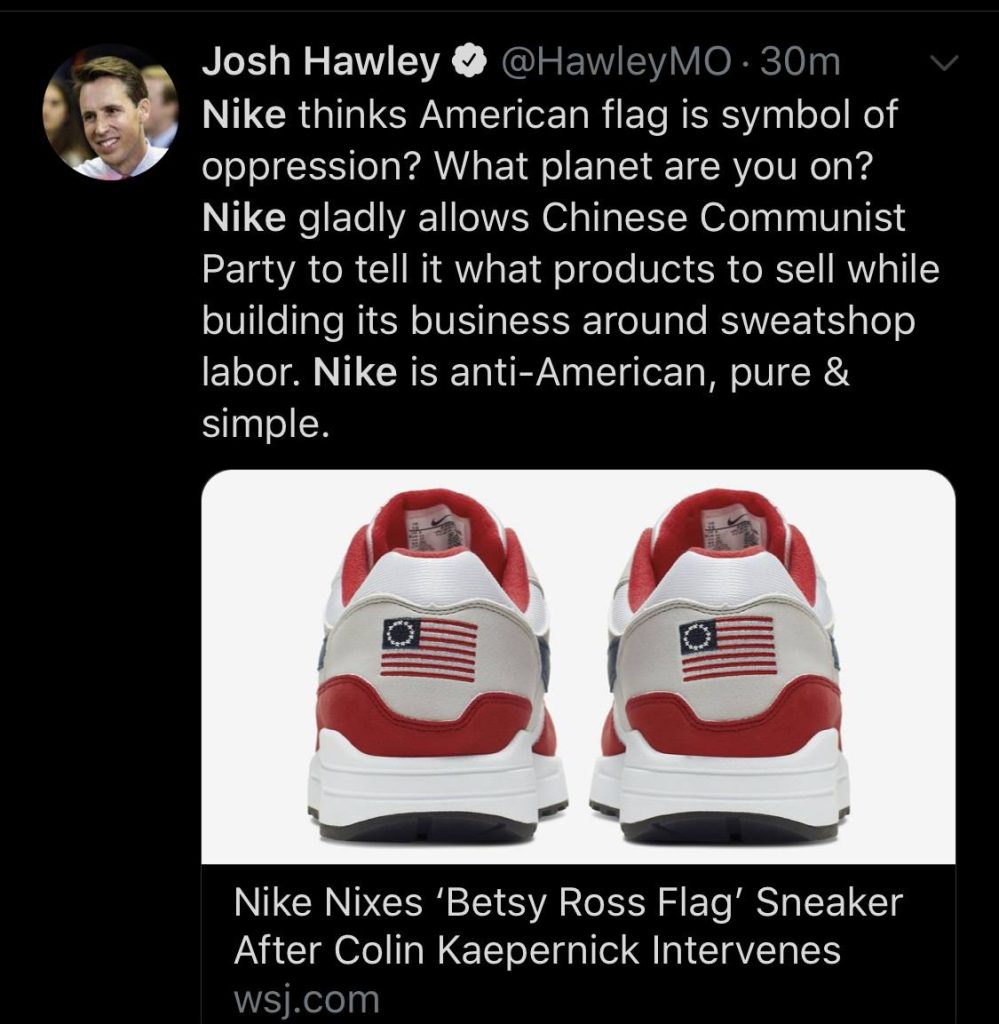Image resolution: width=999 pixels, height=1024 pixels.
Task: Click bold Nike before 'gladly allows'
Action: (244, 217)
